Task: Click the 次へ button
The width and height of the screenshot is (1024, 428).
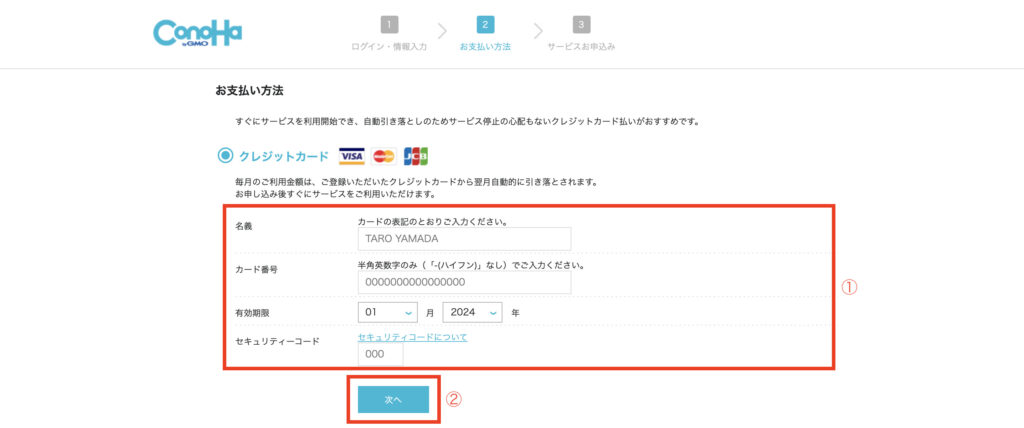Action: (x=393, y=400)
